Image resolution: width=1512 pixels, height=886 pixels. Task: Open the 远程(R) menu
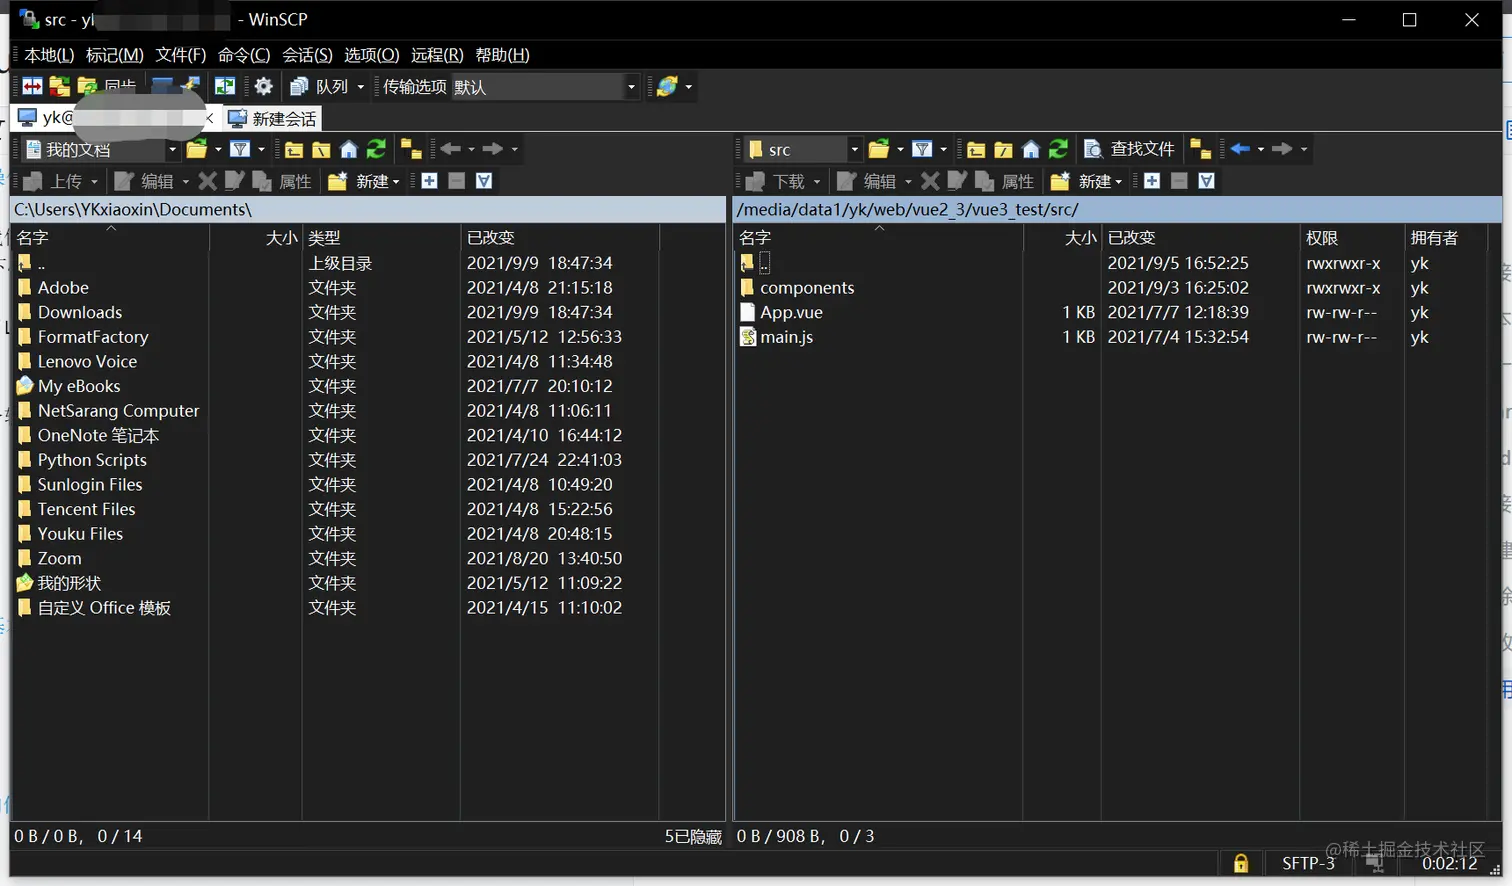[437, 55]
